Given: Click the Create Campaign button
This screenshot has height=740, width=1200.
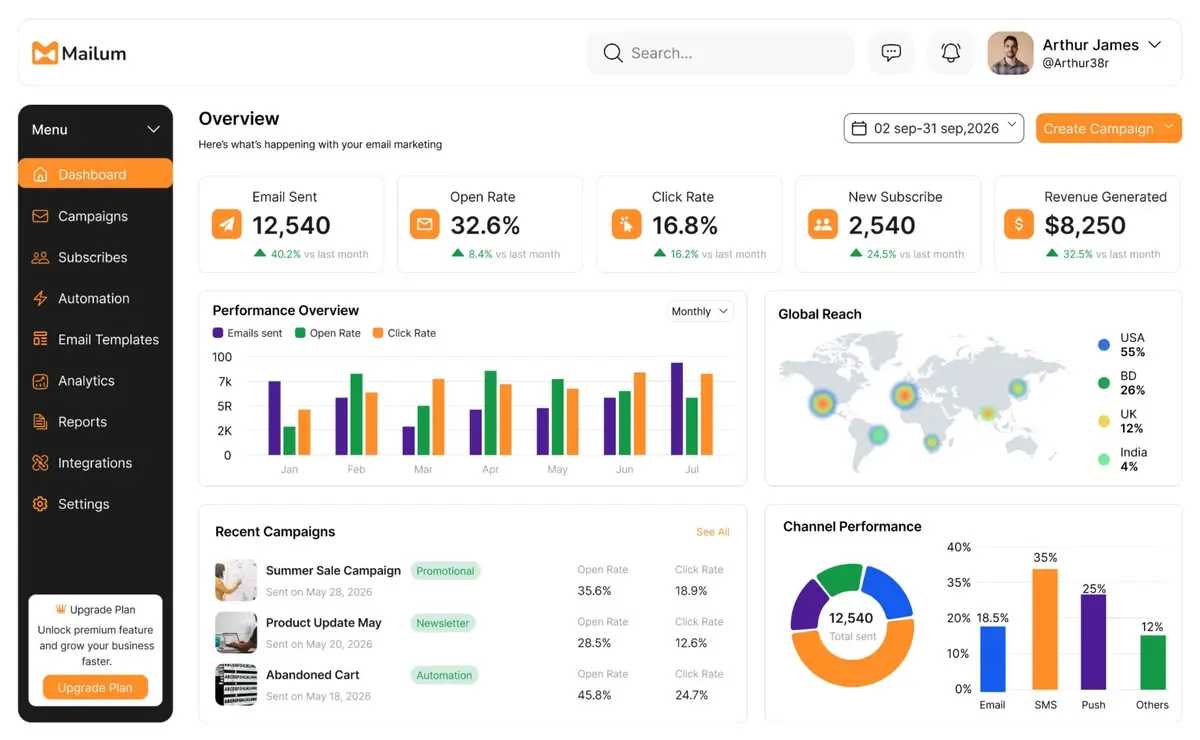Looking at the screenshot, I should pyautogui.click(x=1108, y=128).
